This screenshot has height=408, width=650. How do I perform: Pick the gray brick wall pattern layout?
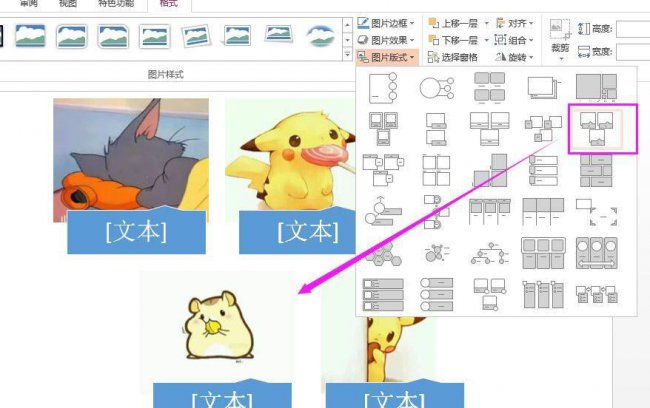point(597,170)
